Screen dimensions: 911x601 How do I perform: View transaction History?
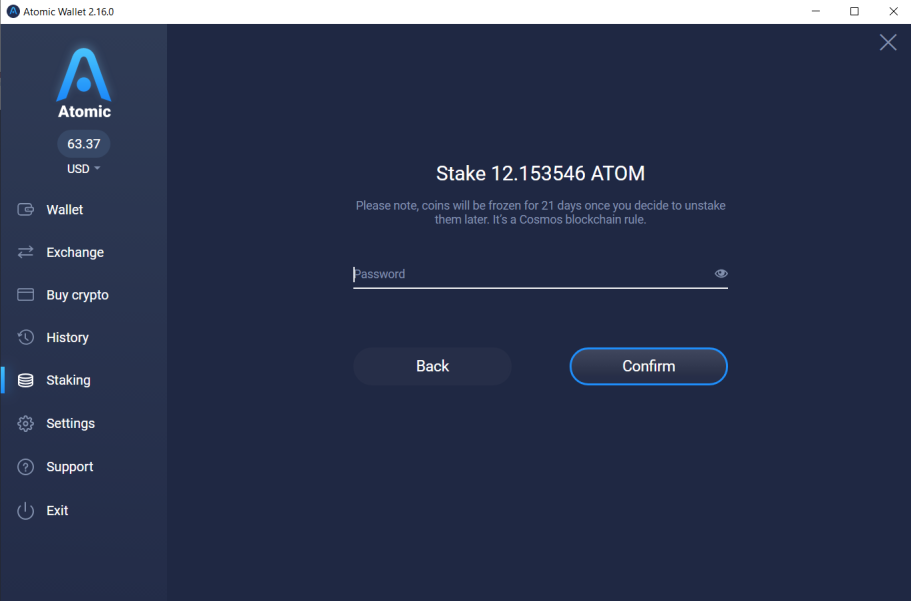click(67, 338)
